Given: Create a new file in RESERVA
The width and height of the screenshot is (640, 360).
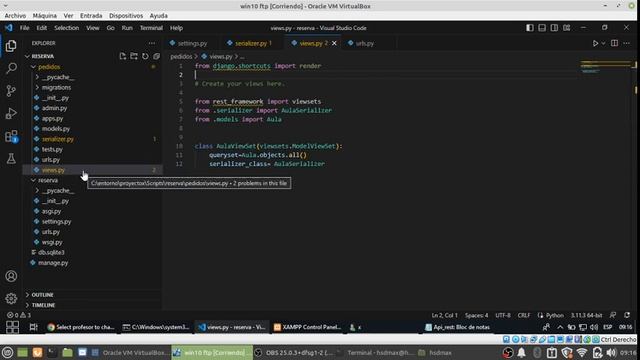Looking at the screenshot, I should (122, 56).
